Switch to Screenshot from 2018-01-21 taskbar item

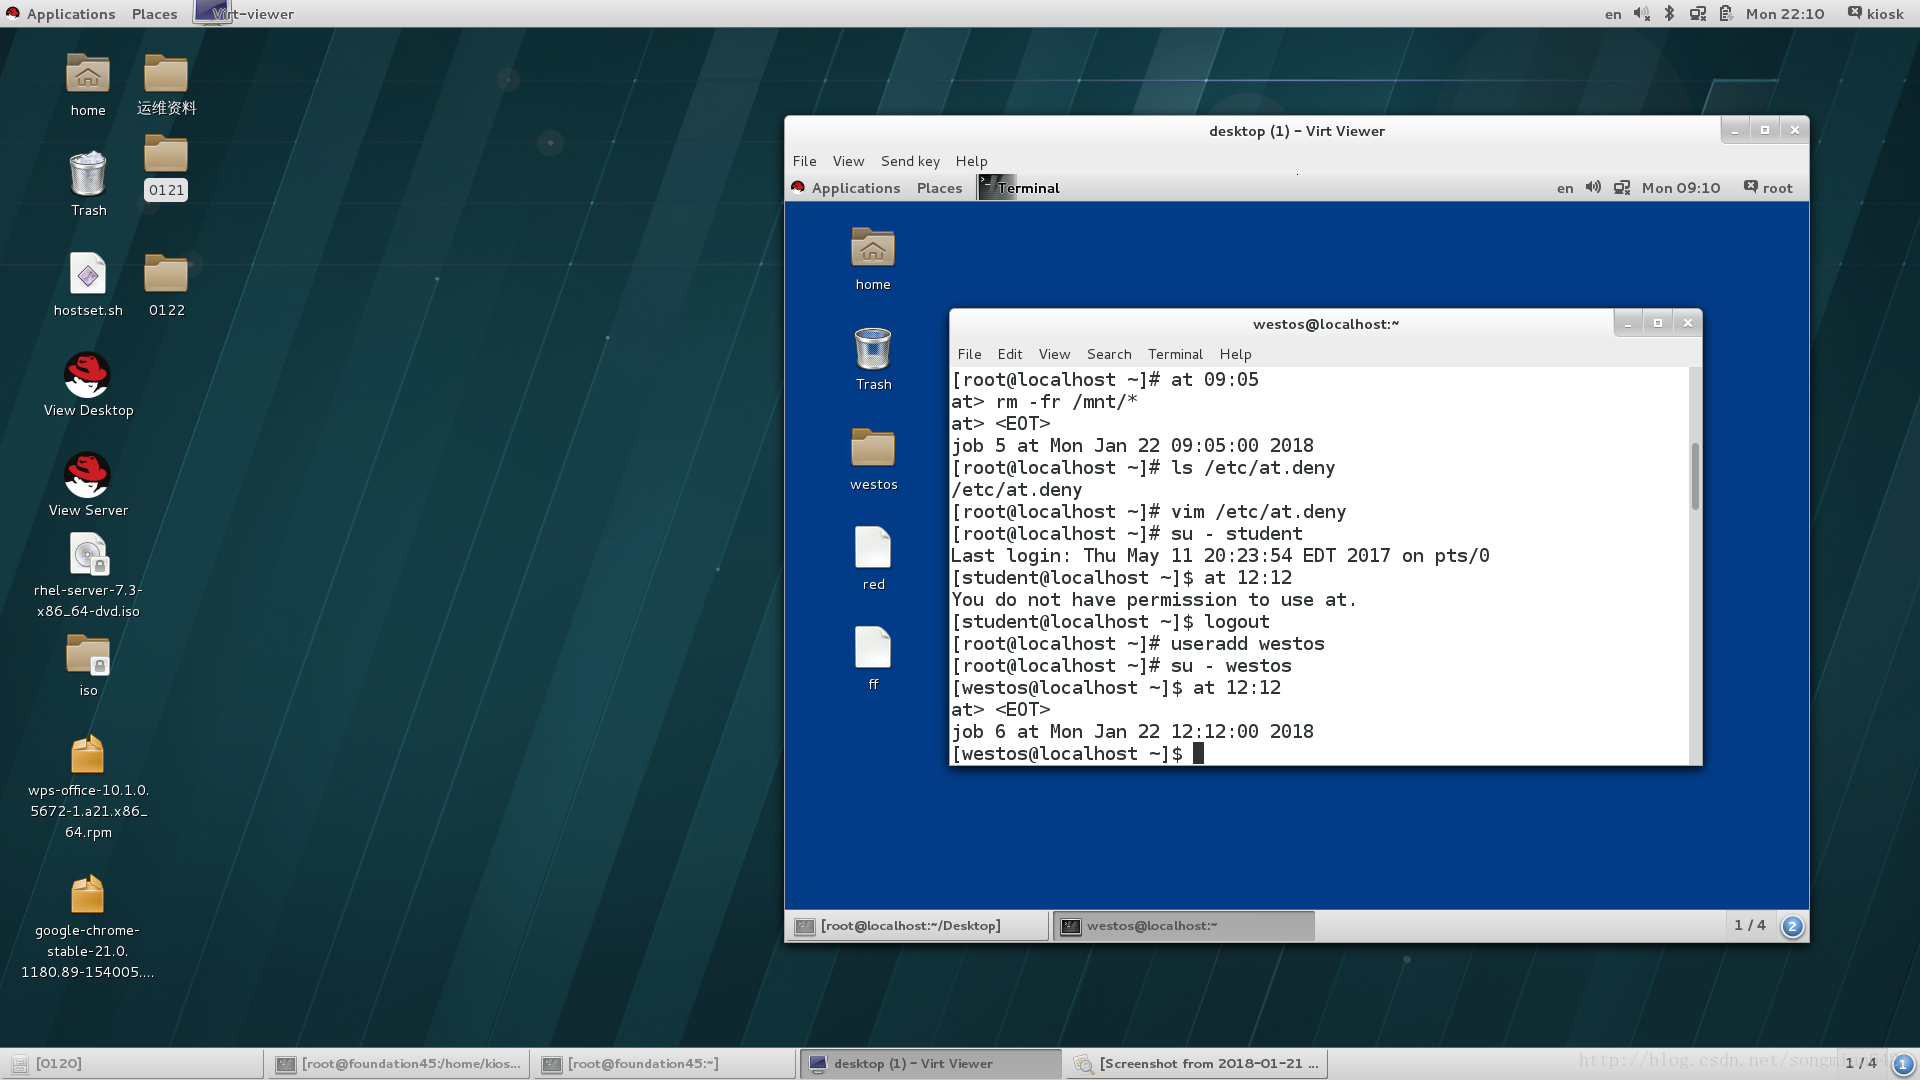1196,1064
